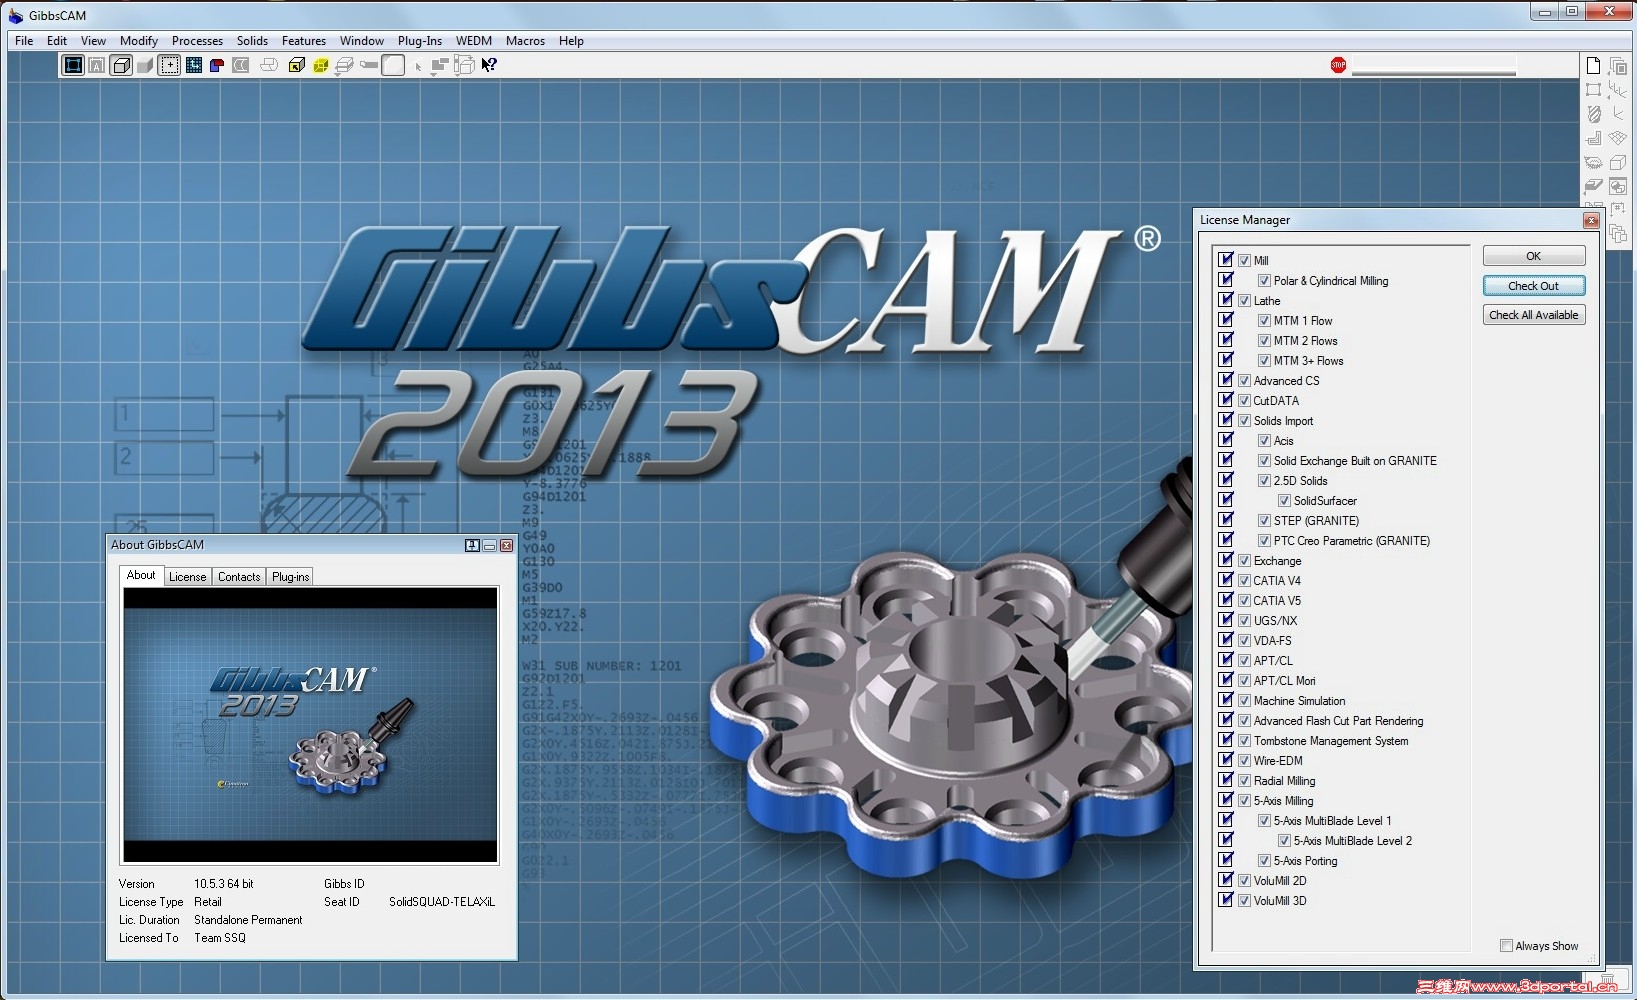Toggle the 5-Axis Porting checkbox
Viewport: 1637px width, 1000px height.
tap(1265, 860)
